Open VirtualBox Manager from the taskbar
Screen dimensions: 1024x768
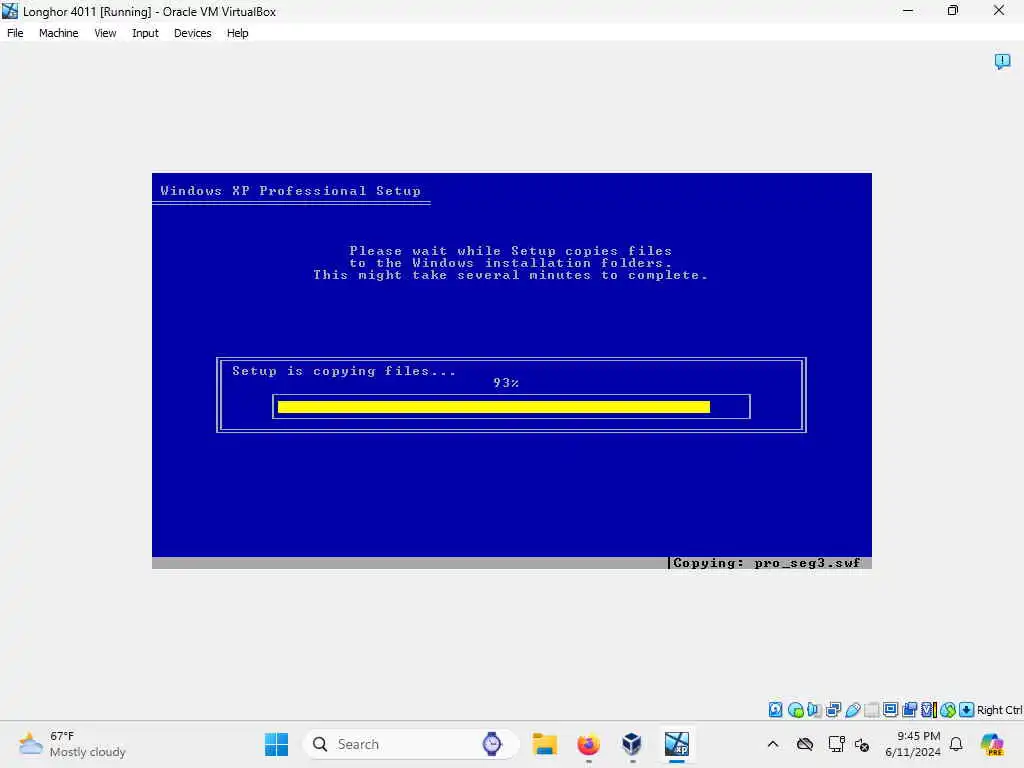[x=632, y=744]
